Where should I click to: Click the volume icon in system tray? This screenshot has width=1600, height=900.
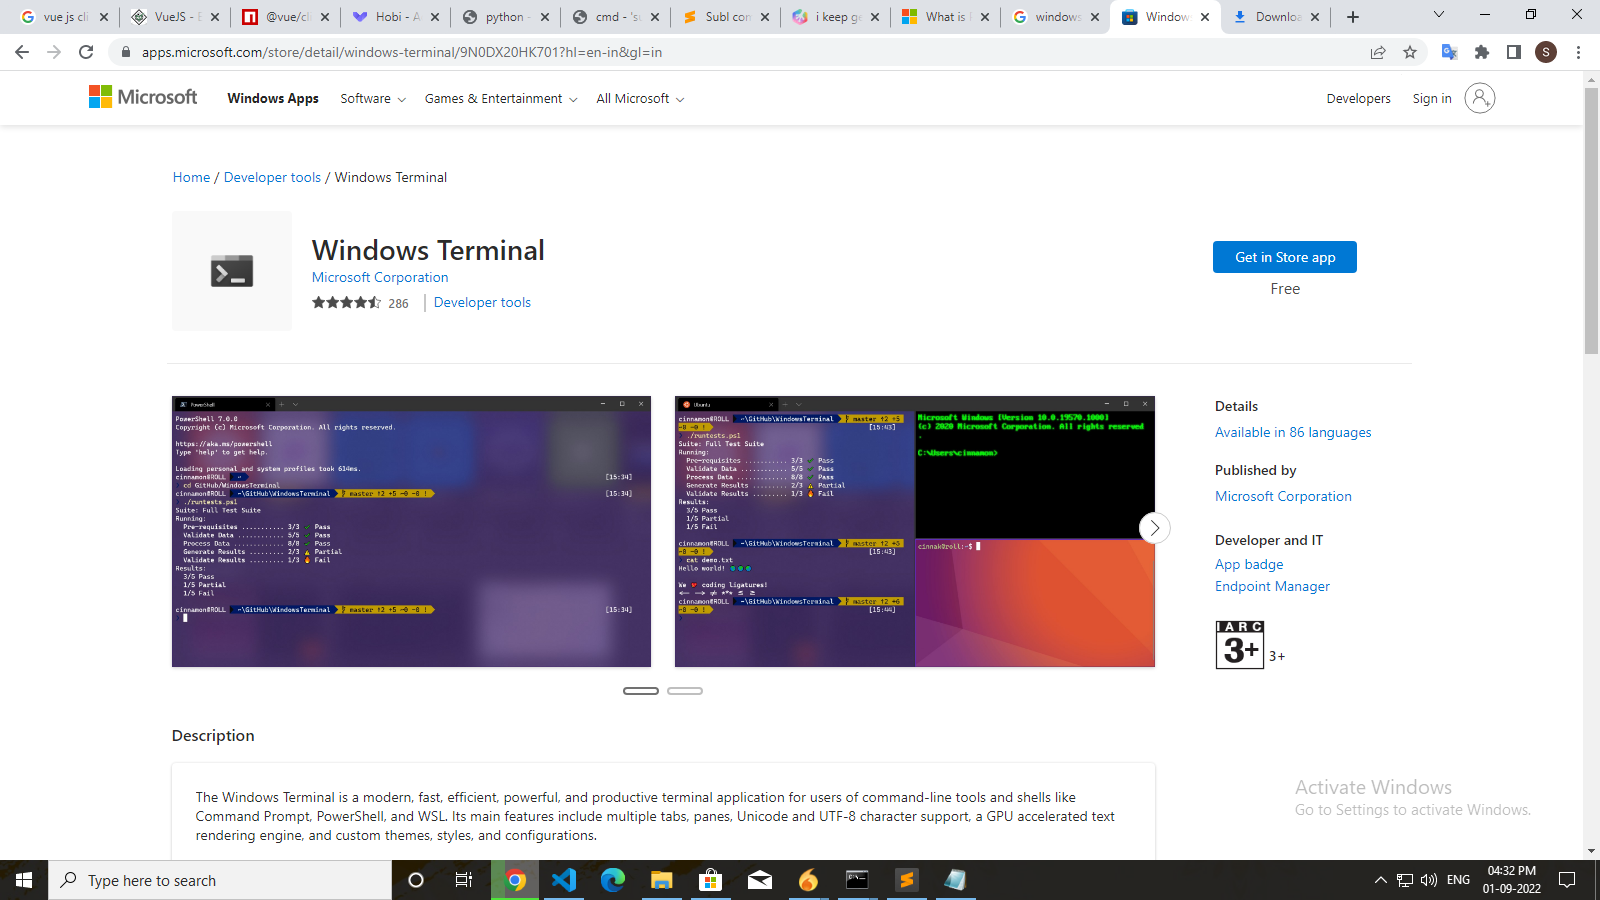tap(1429, 880)
